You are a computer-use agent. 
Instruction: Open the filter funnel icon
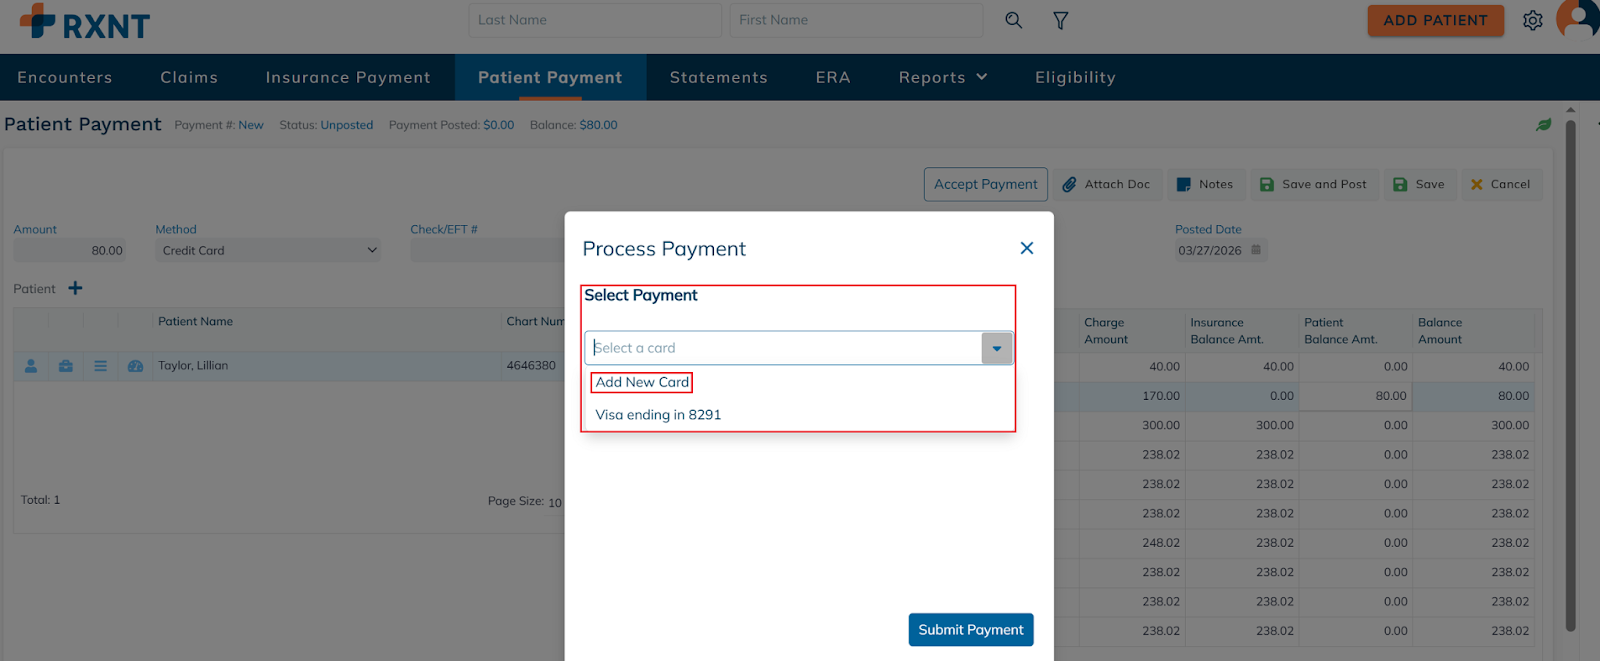coord(1061,20)
